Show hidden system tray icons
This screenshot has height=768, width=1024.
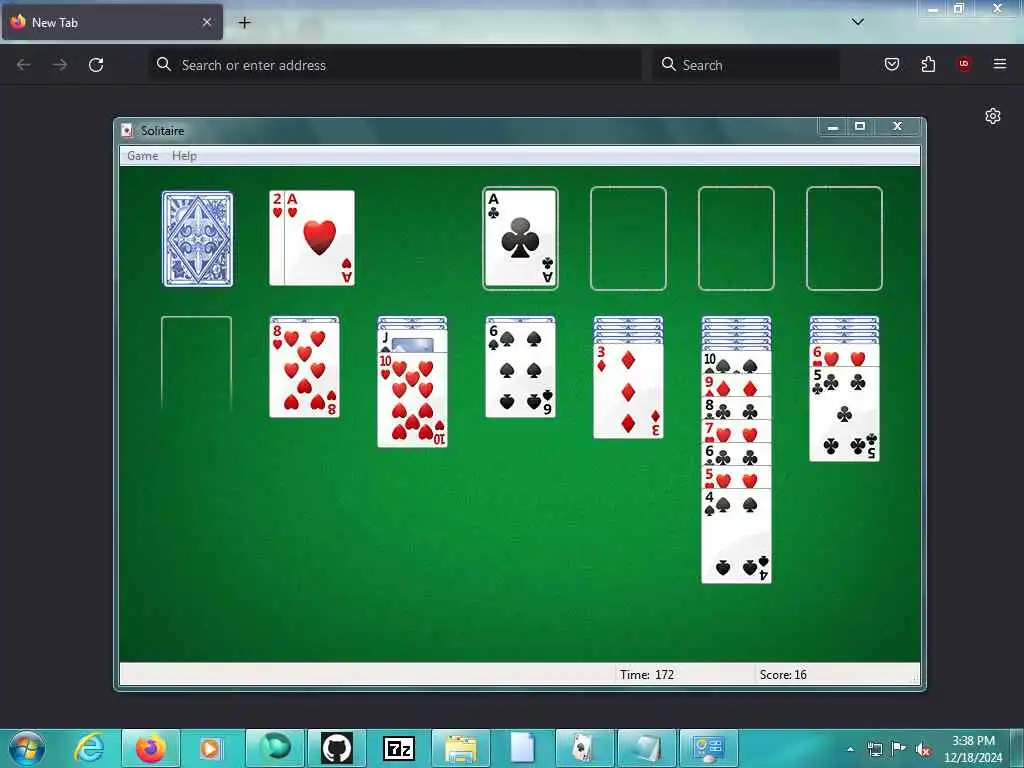(x=850, y=749)
